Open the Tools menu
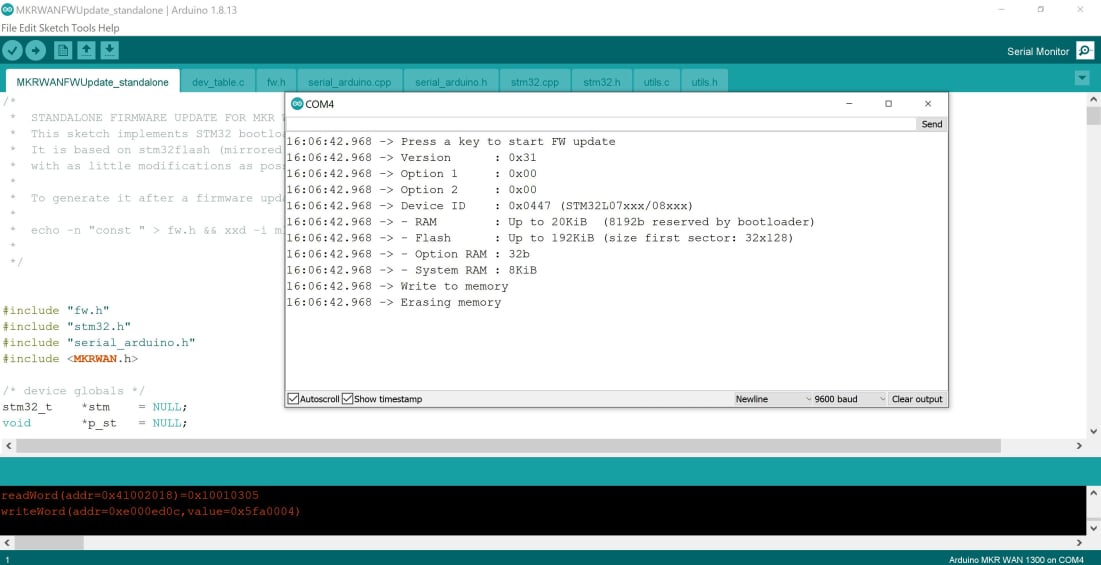The image size is (1101, 565). point(84,28)
